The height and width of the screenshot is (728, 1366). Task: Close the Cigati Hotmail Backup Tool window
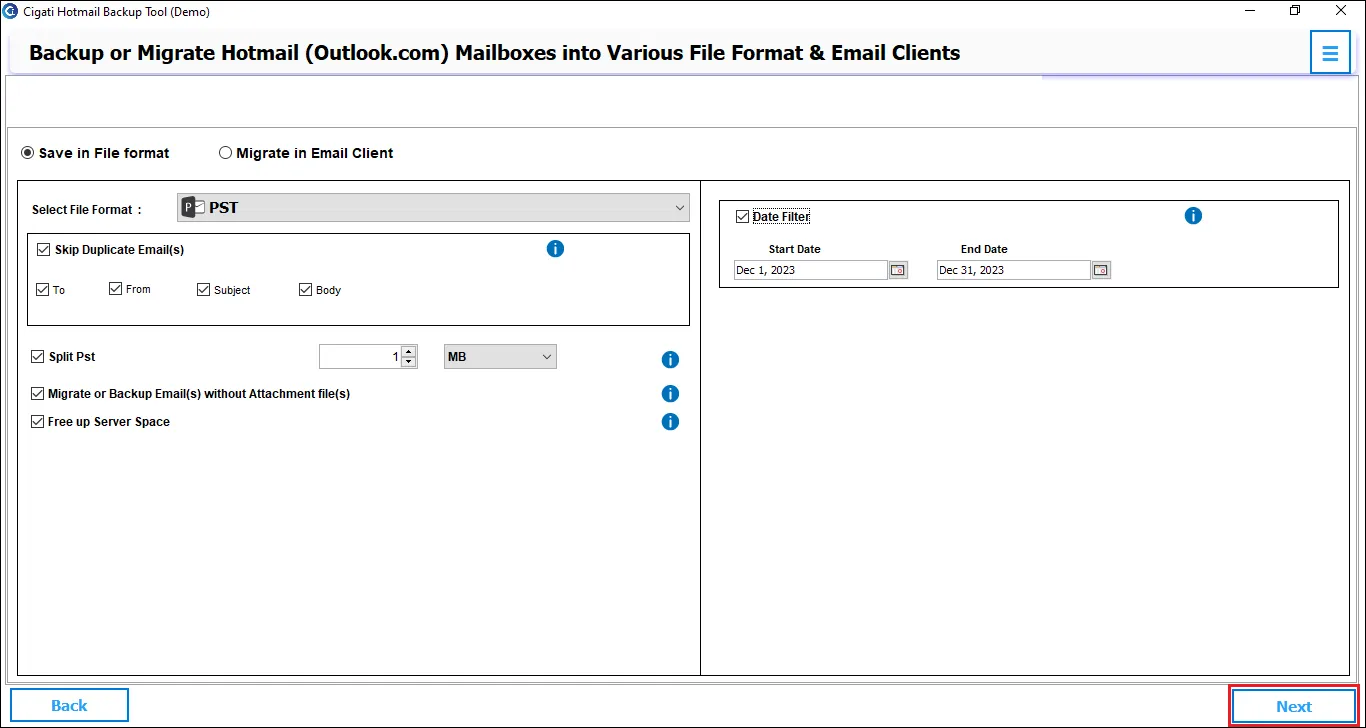click(x=1341, y=11)
